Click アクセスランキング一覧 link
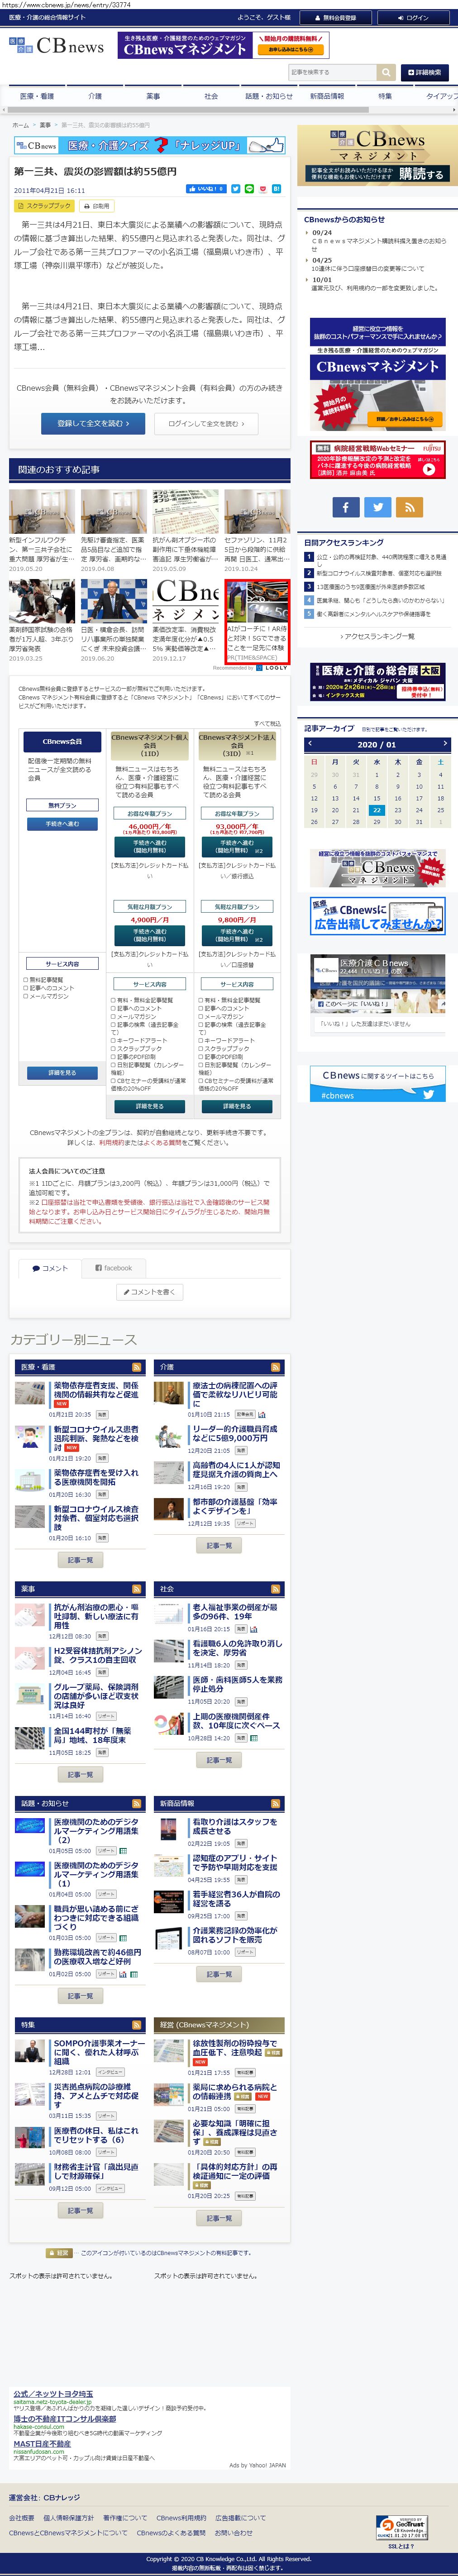Viewport: 458px width, 2576px height. [377, 636]
